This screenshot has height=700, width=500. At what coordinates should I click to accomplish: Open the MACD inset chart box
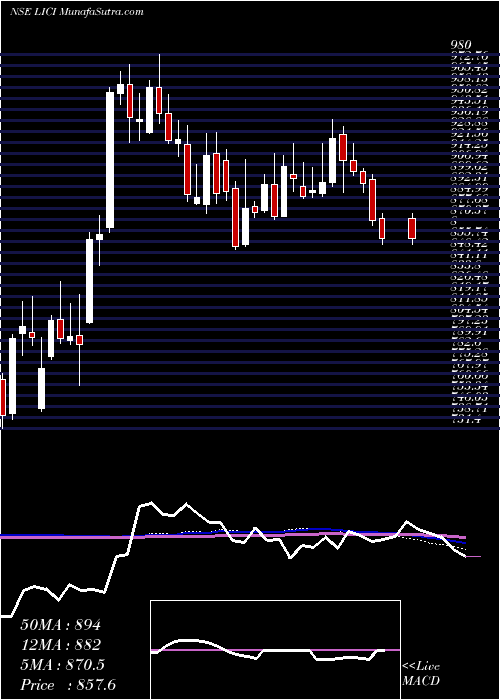click(275, 650)
